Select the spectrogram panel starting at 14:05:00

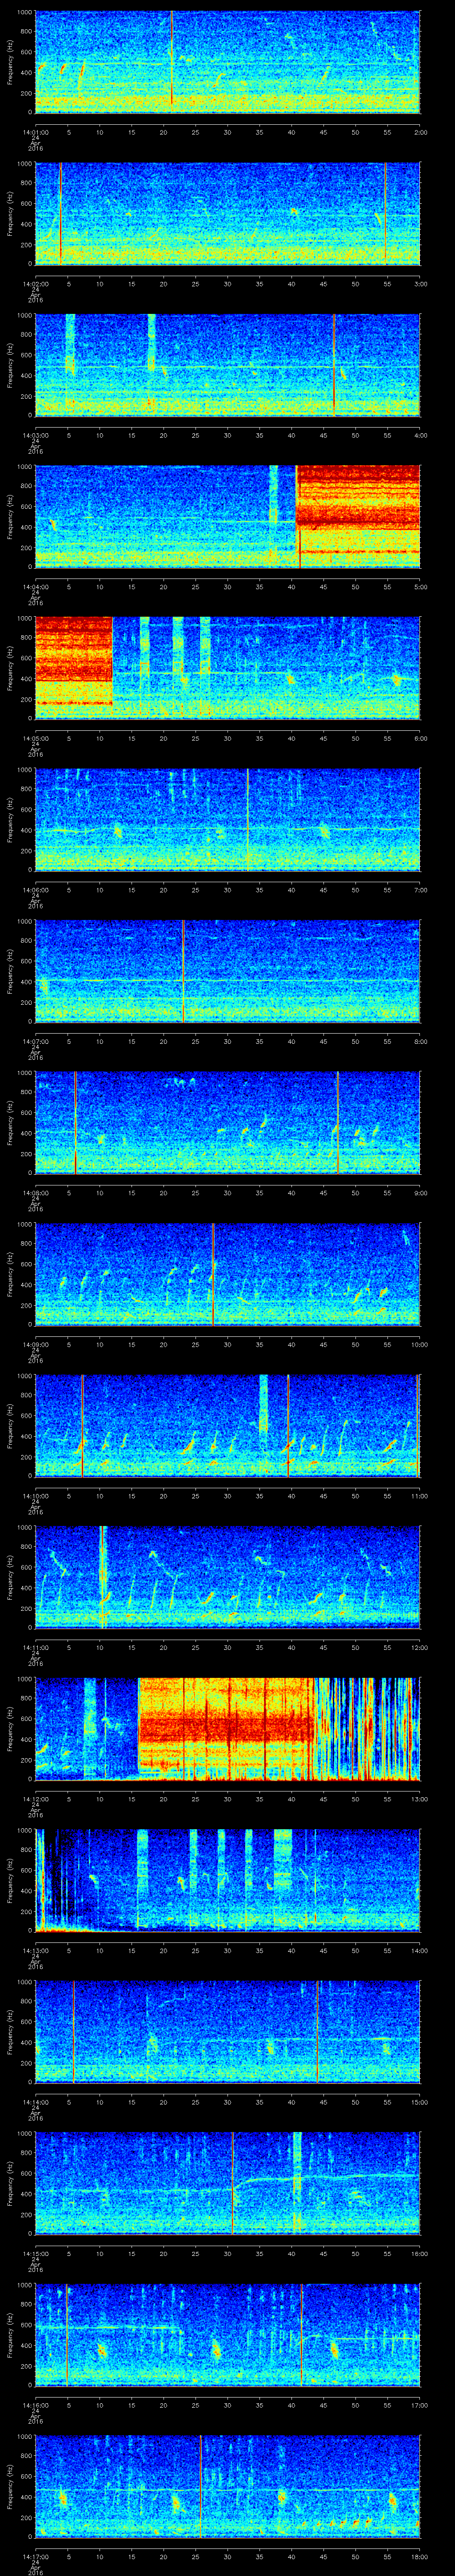point(228,668)
